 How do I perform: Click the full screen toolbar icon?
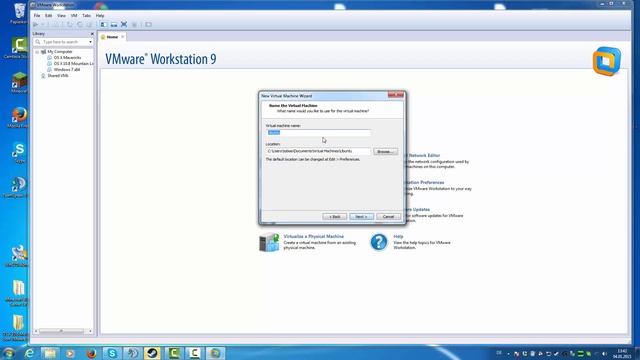coord(124,25)
